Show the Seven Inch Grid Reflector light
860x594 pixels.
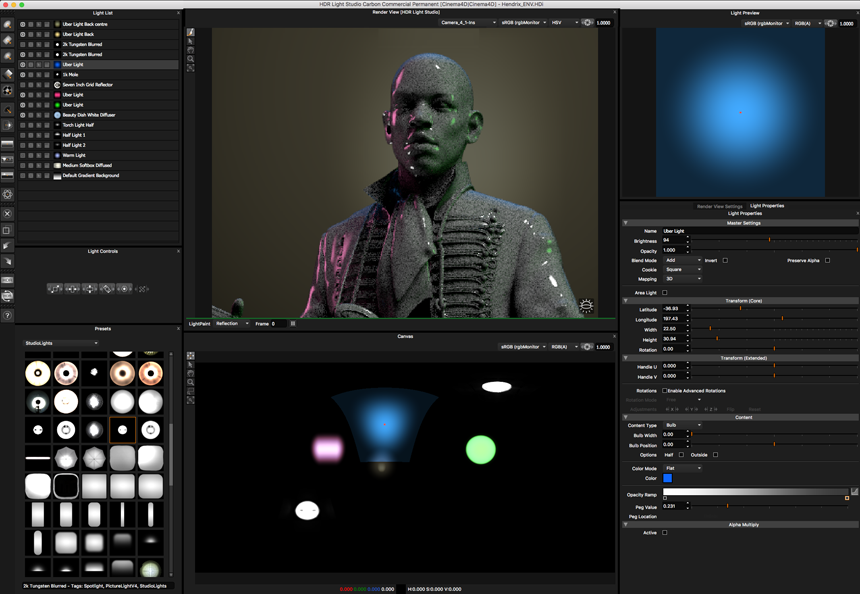coord(22,84)
